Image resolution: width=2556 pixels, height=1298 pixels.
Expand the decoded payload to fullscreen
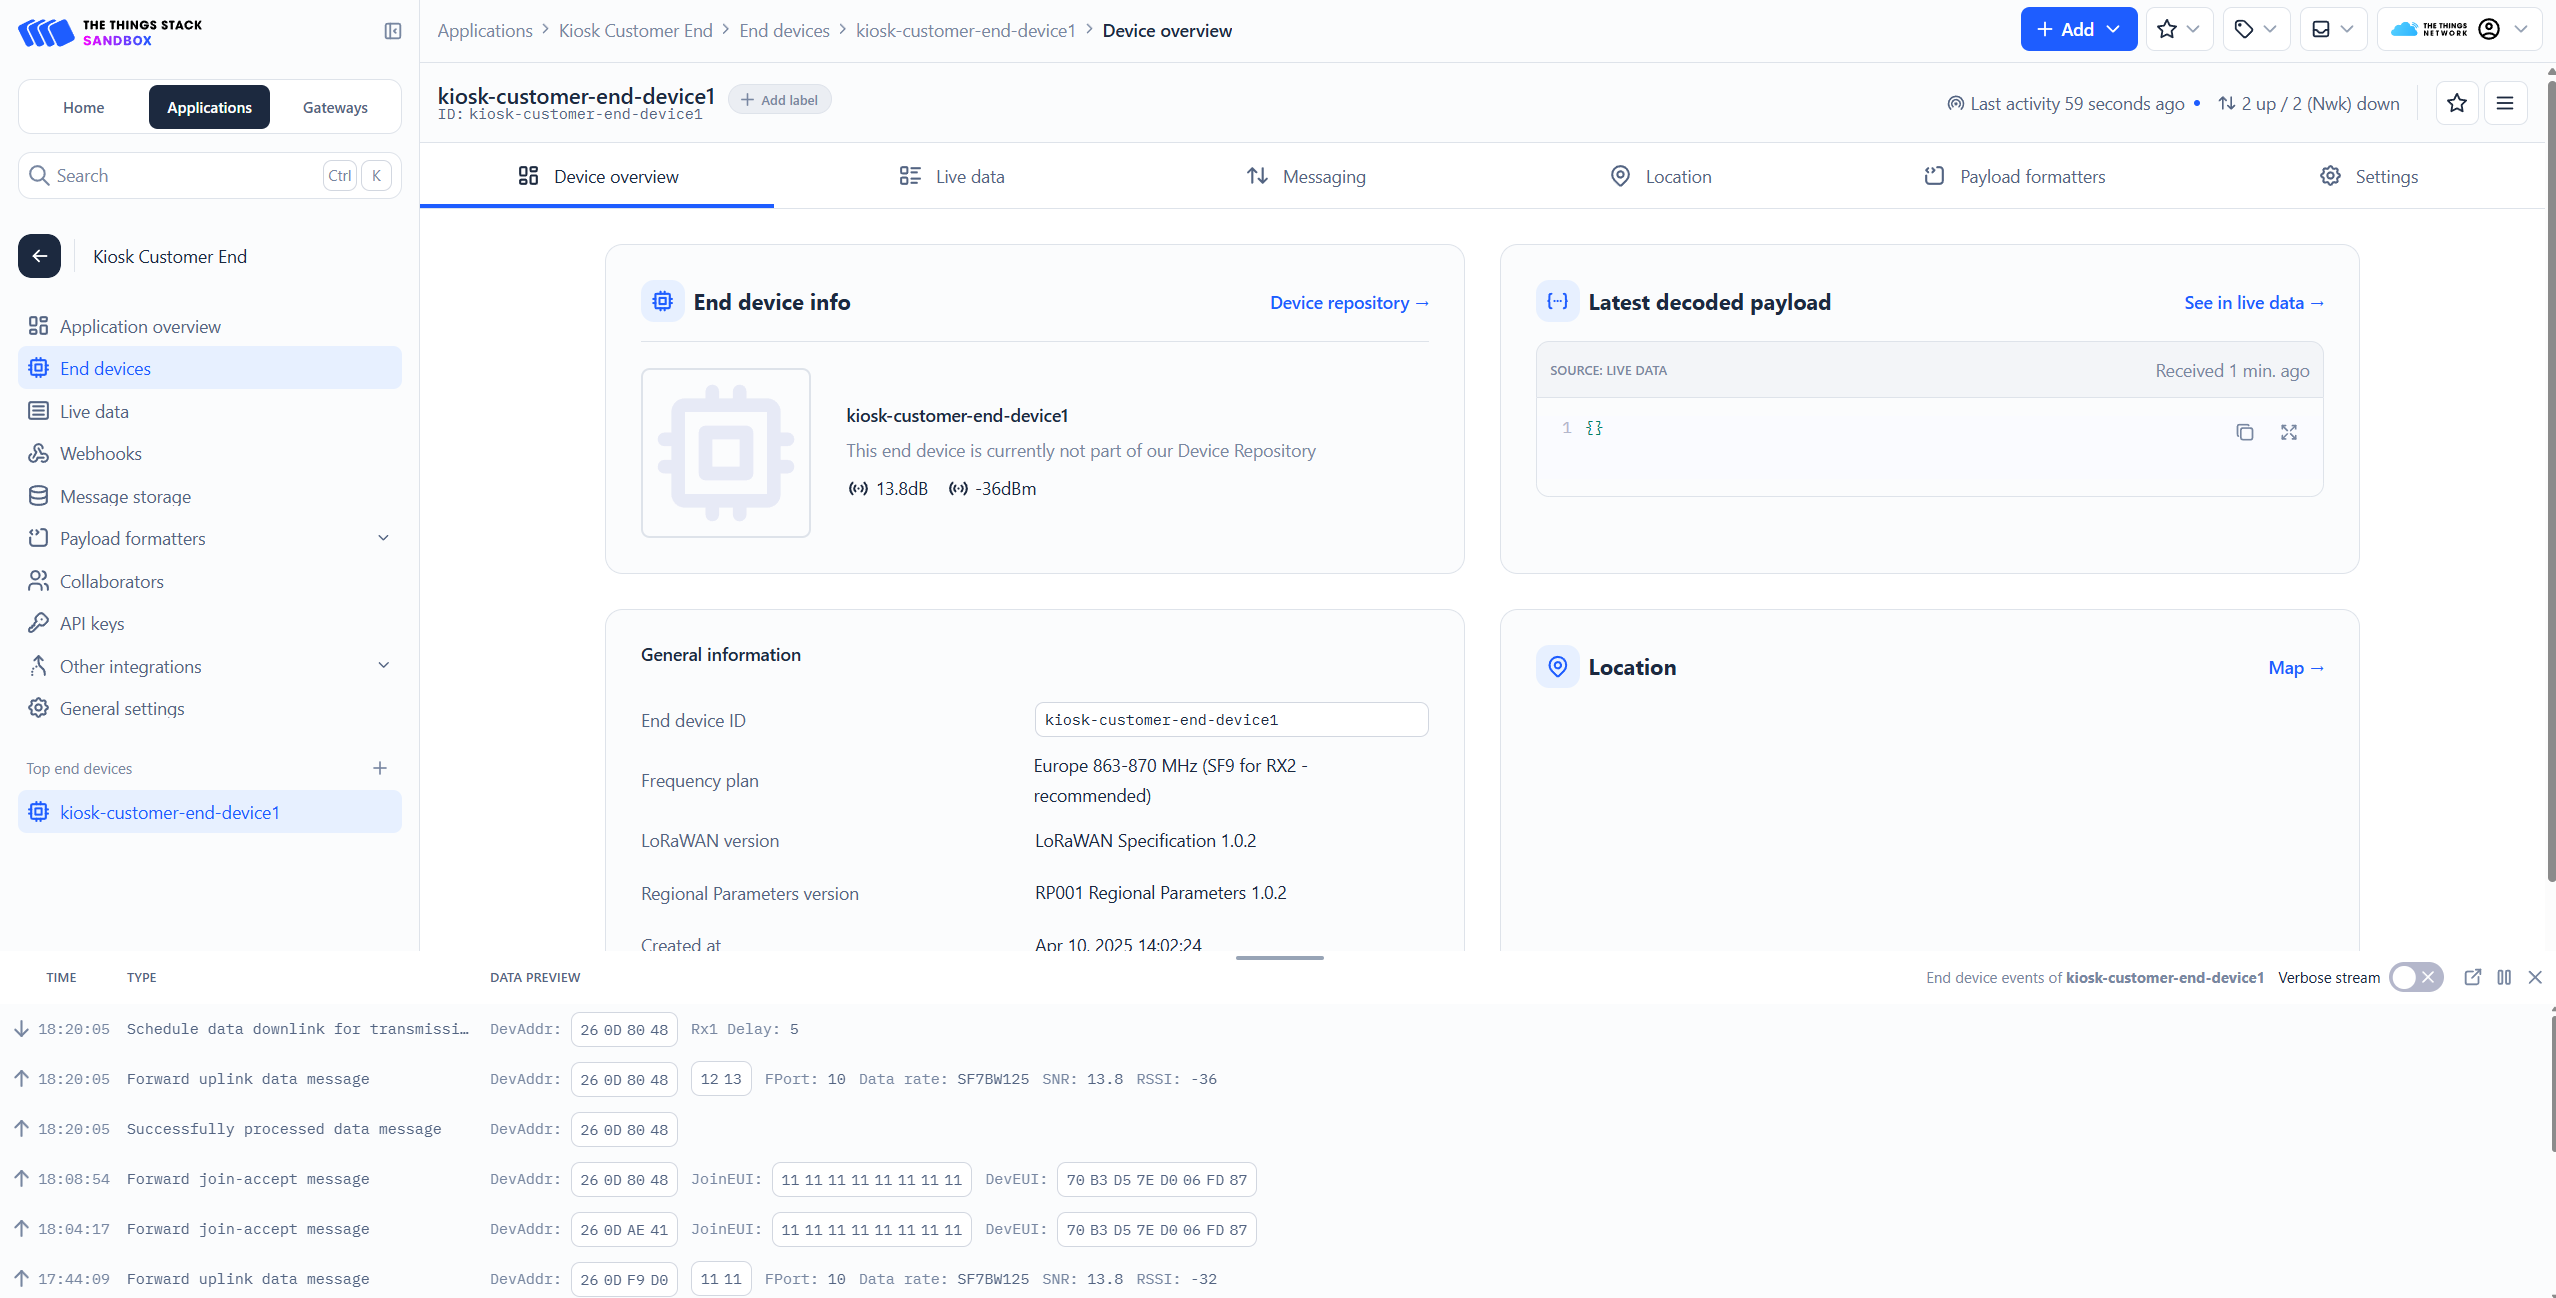(2289, 432)
